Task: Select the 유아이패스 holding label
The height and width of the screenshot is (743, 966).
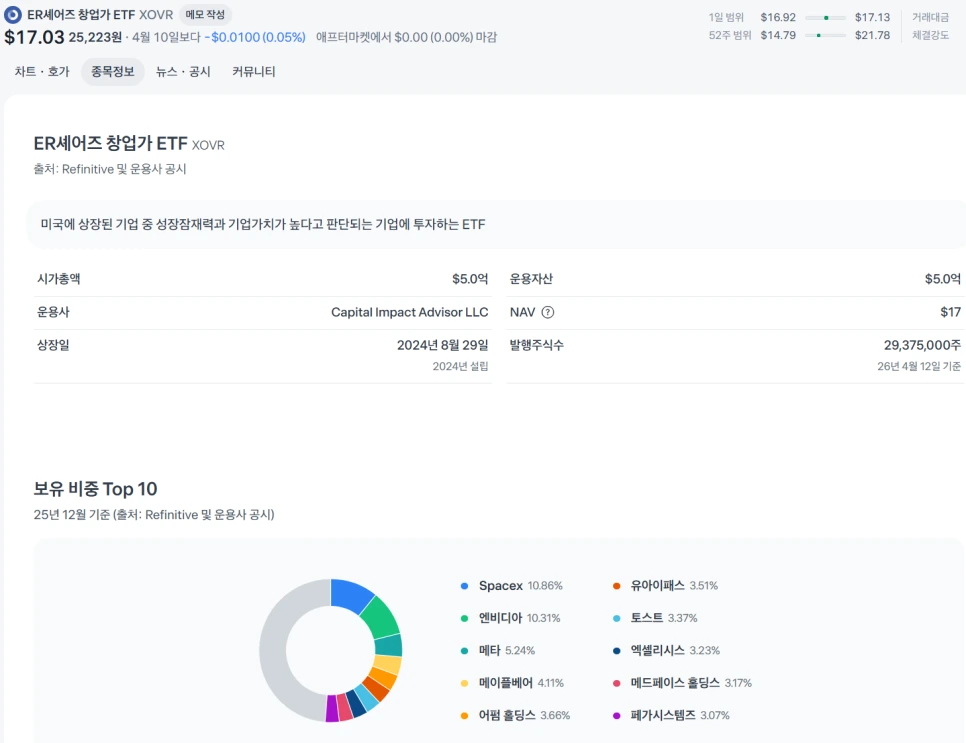Action: (657, 586)
